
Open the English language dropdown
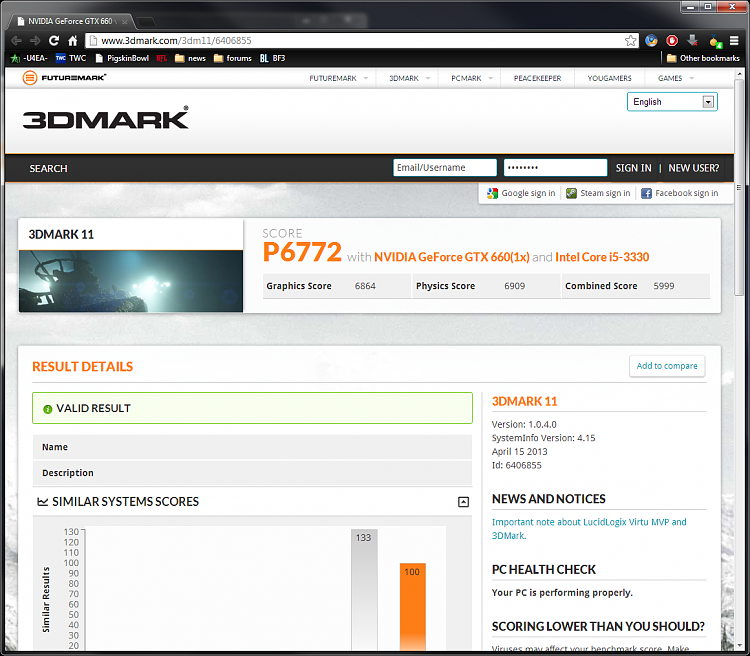(x=672, y=102)
